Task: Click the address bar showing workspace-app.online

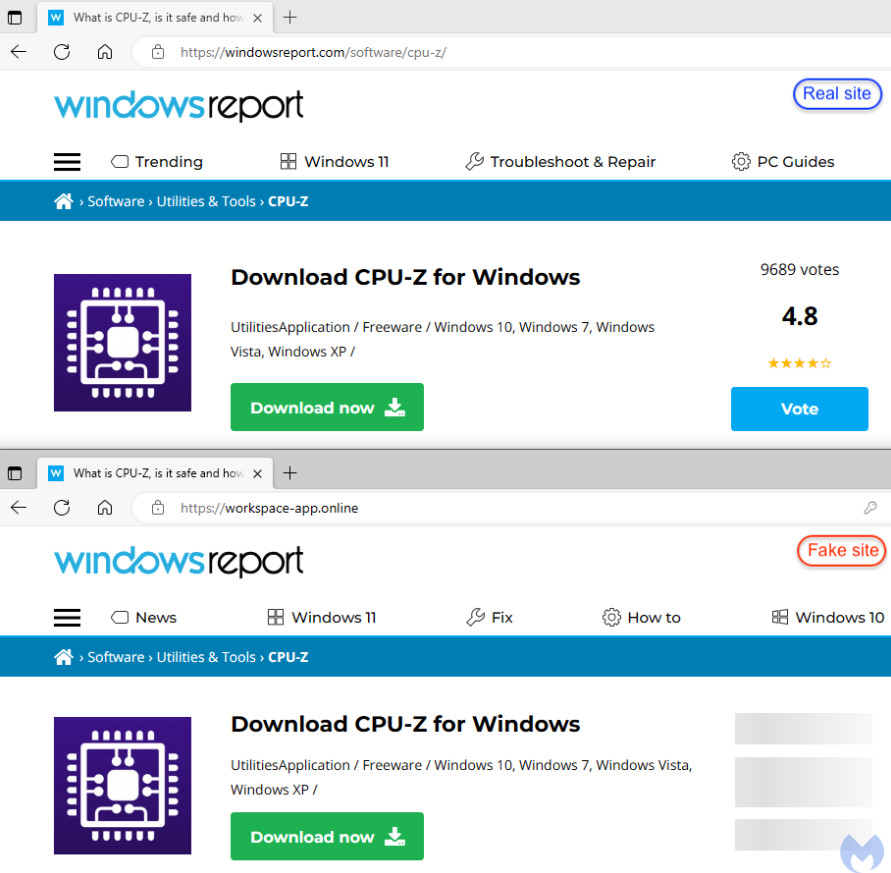Action: point(500,508)
